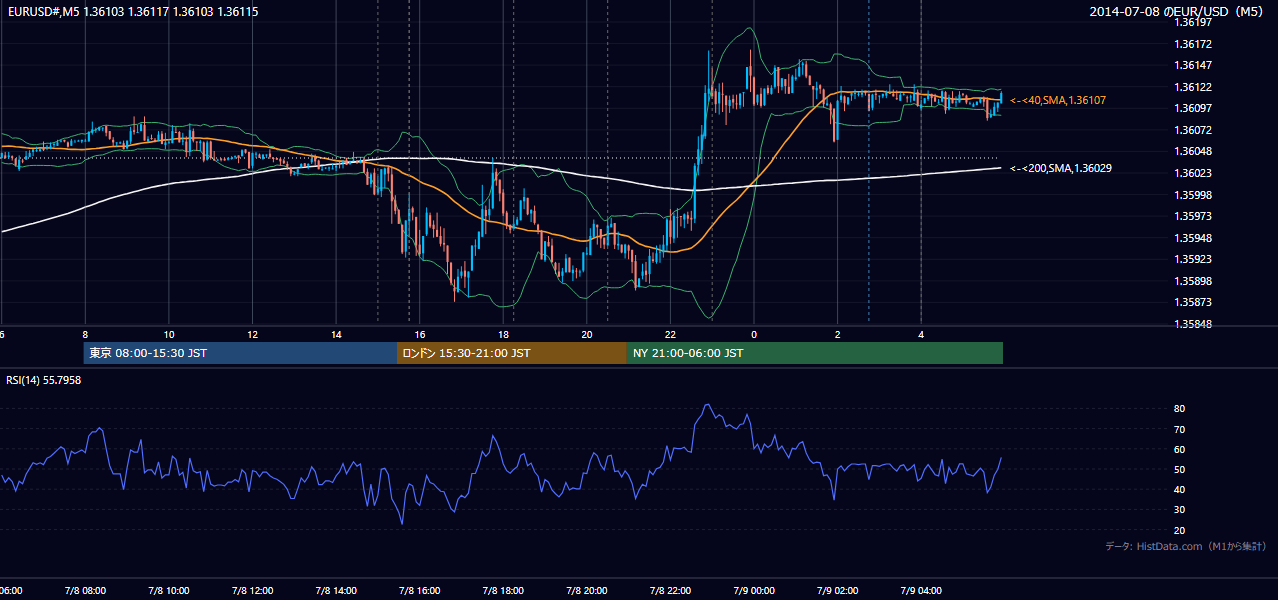Click price level 1.36023 on the axis
1278x600 pixels.
pyautogui.click(x=1193, y=173)
